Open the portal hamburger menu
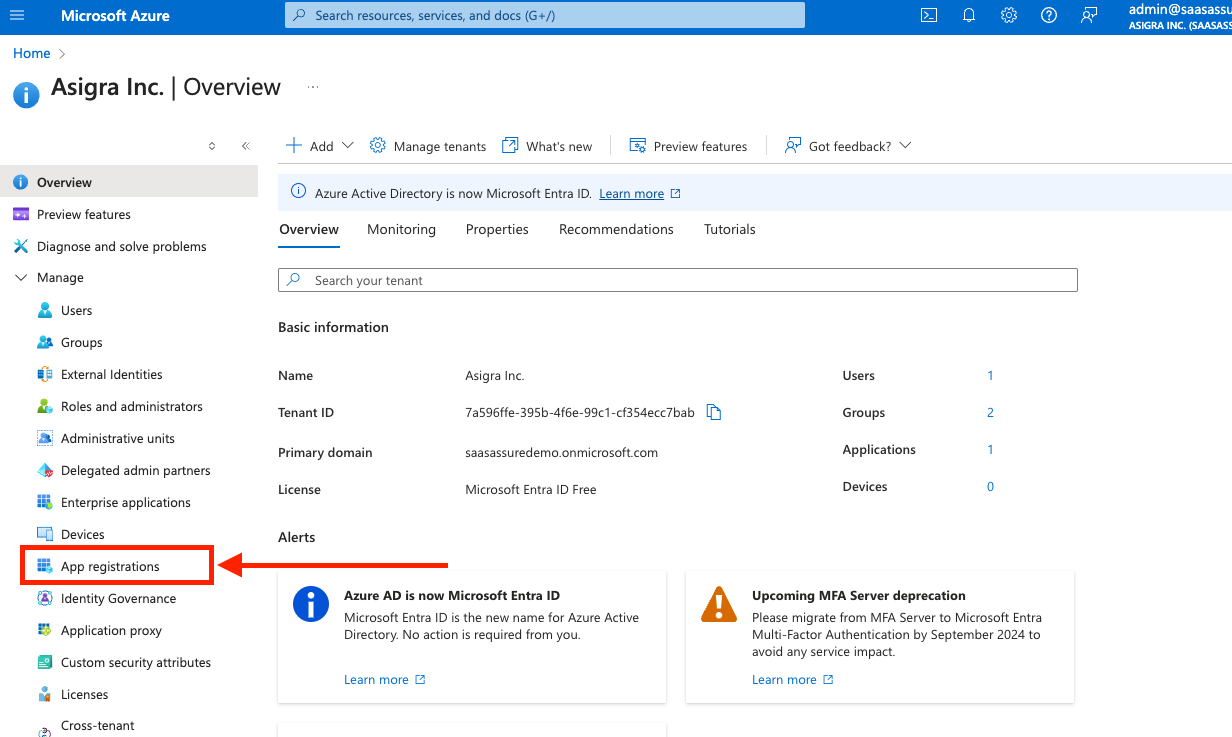This screenshot has width=1232, height=737. pyautogui.click(x=16, y=15)
